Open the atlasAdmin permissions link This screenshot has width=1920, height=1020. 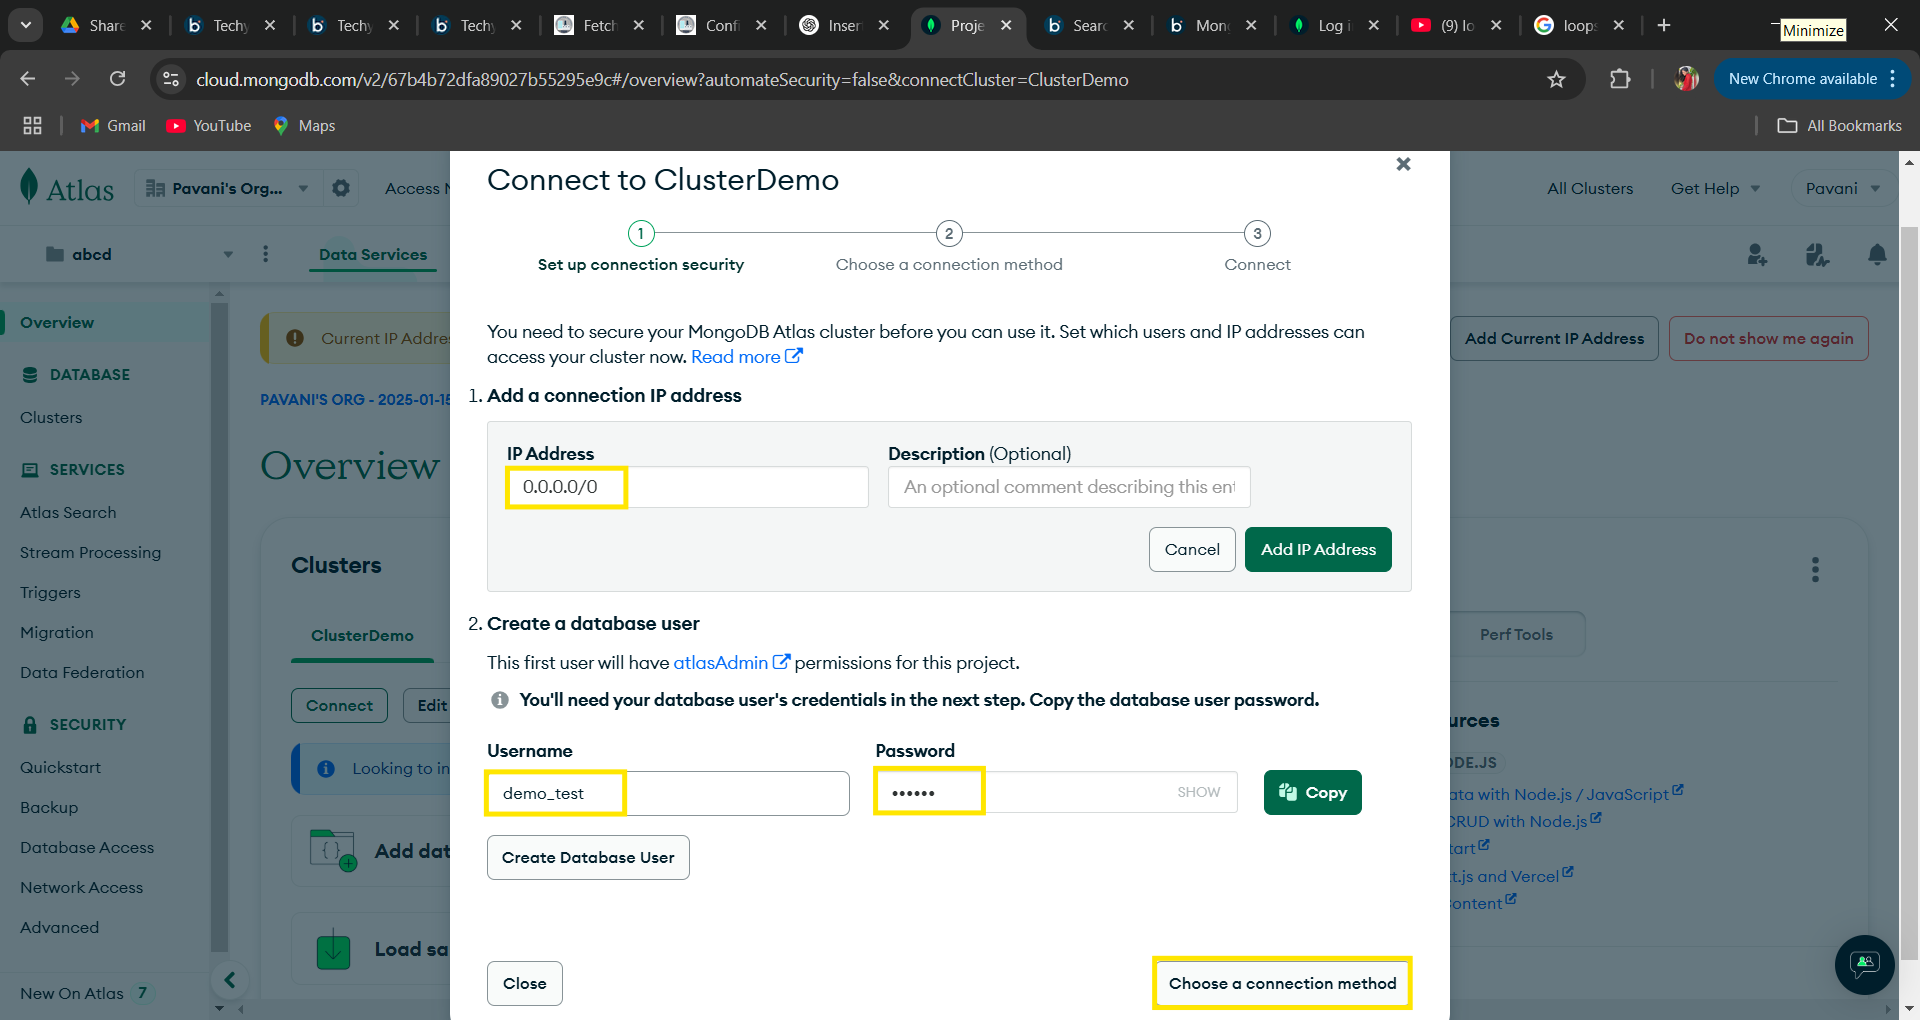pyautogui.click(x=721, y=662)
